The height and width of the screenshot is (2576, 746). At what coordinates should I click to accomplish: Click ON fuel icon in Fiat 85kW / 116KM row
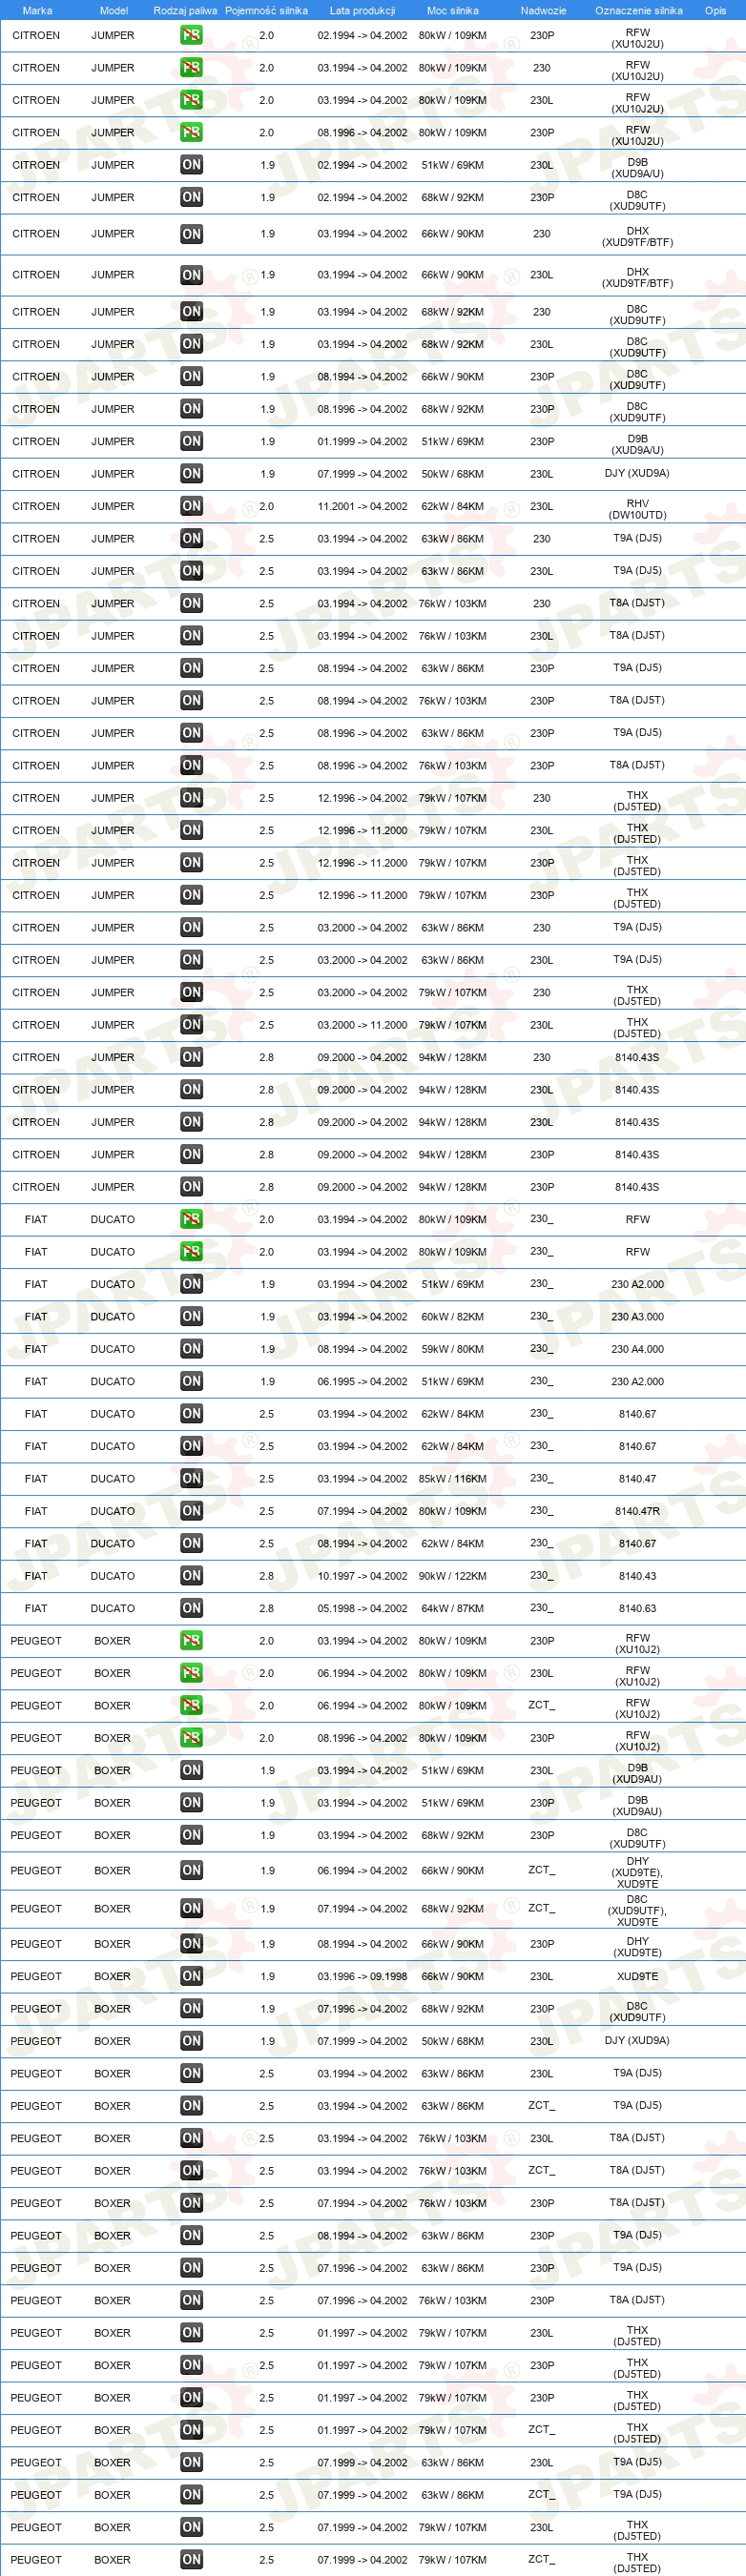coord(191,1478)
